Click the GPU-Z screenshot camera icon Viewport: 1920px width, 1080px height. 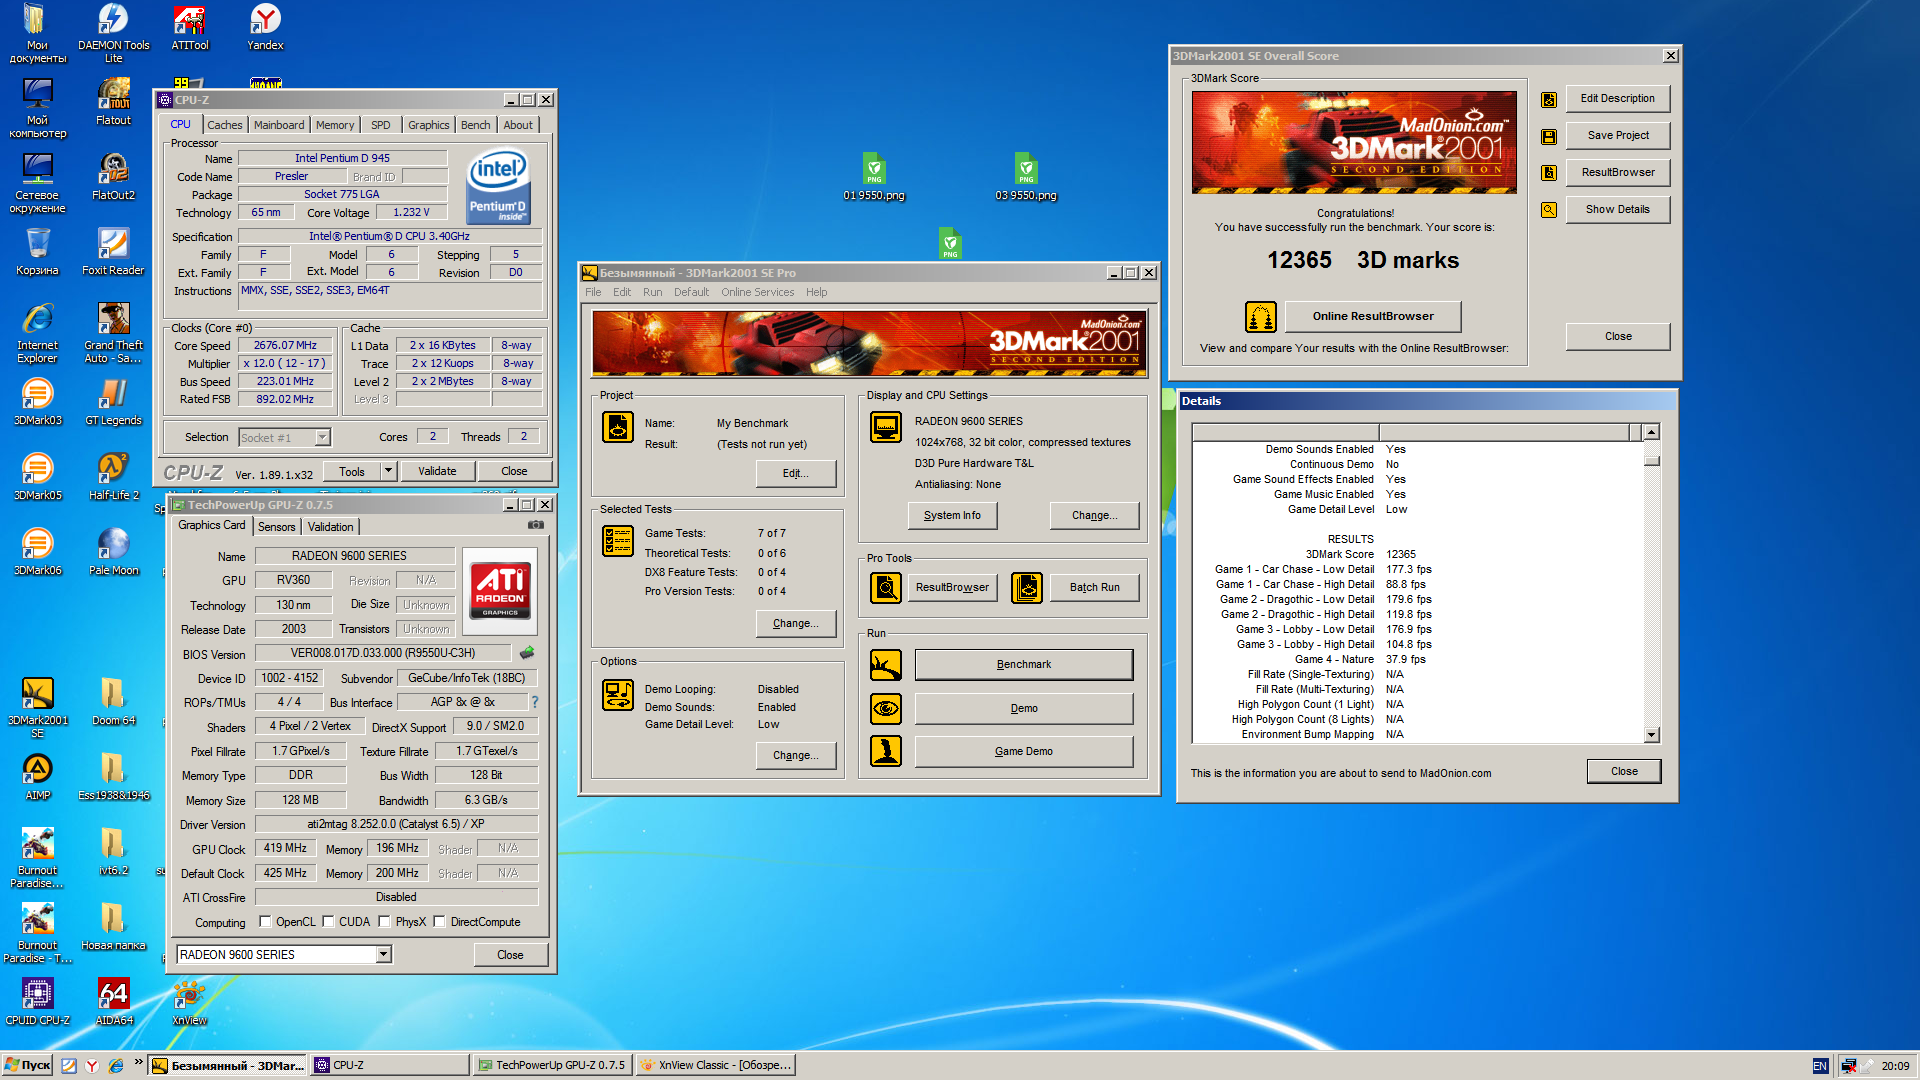tap(536, 525)
